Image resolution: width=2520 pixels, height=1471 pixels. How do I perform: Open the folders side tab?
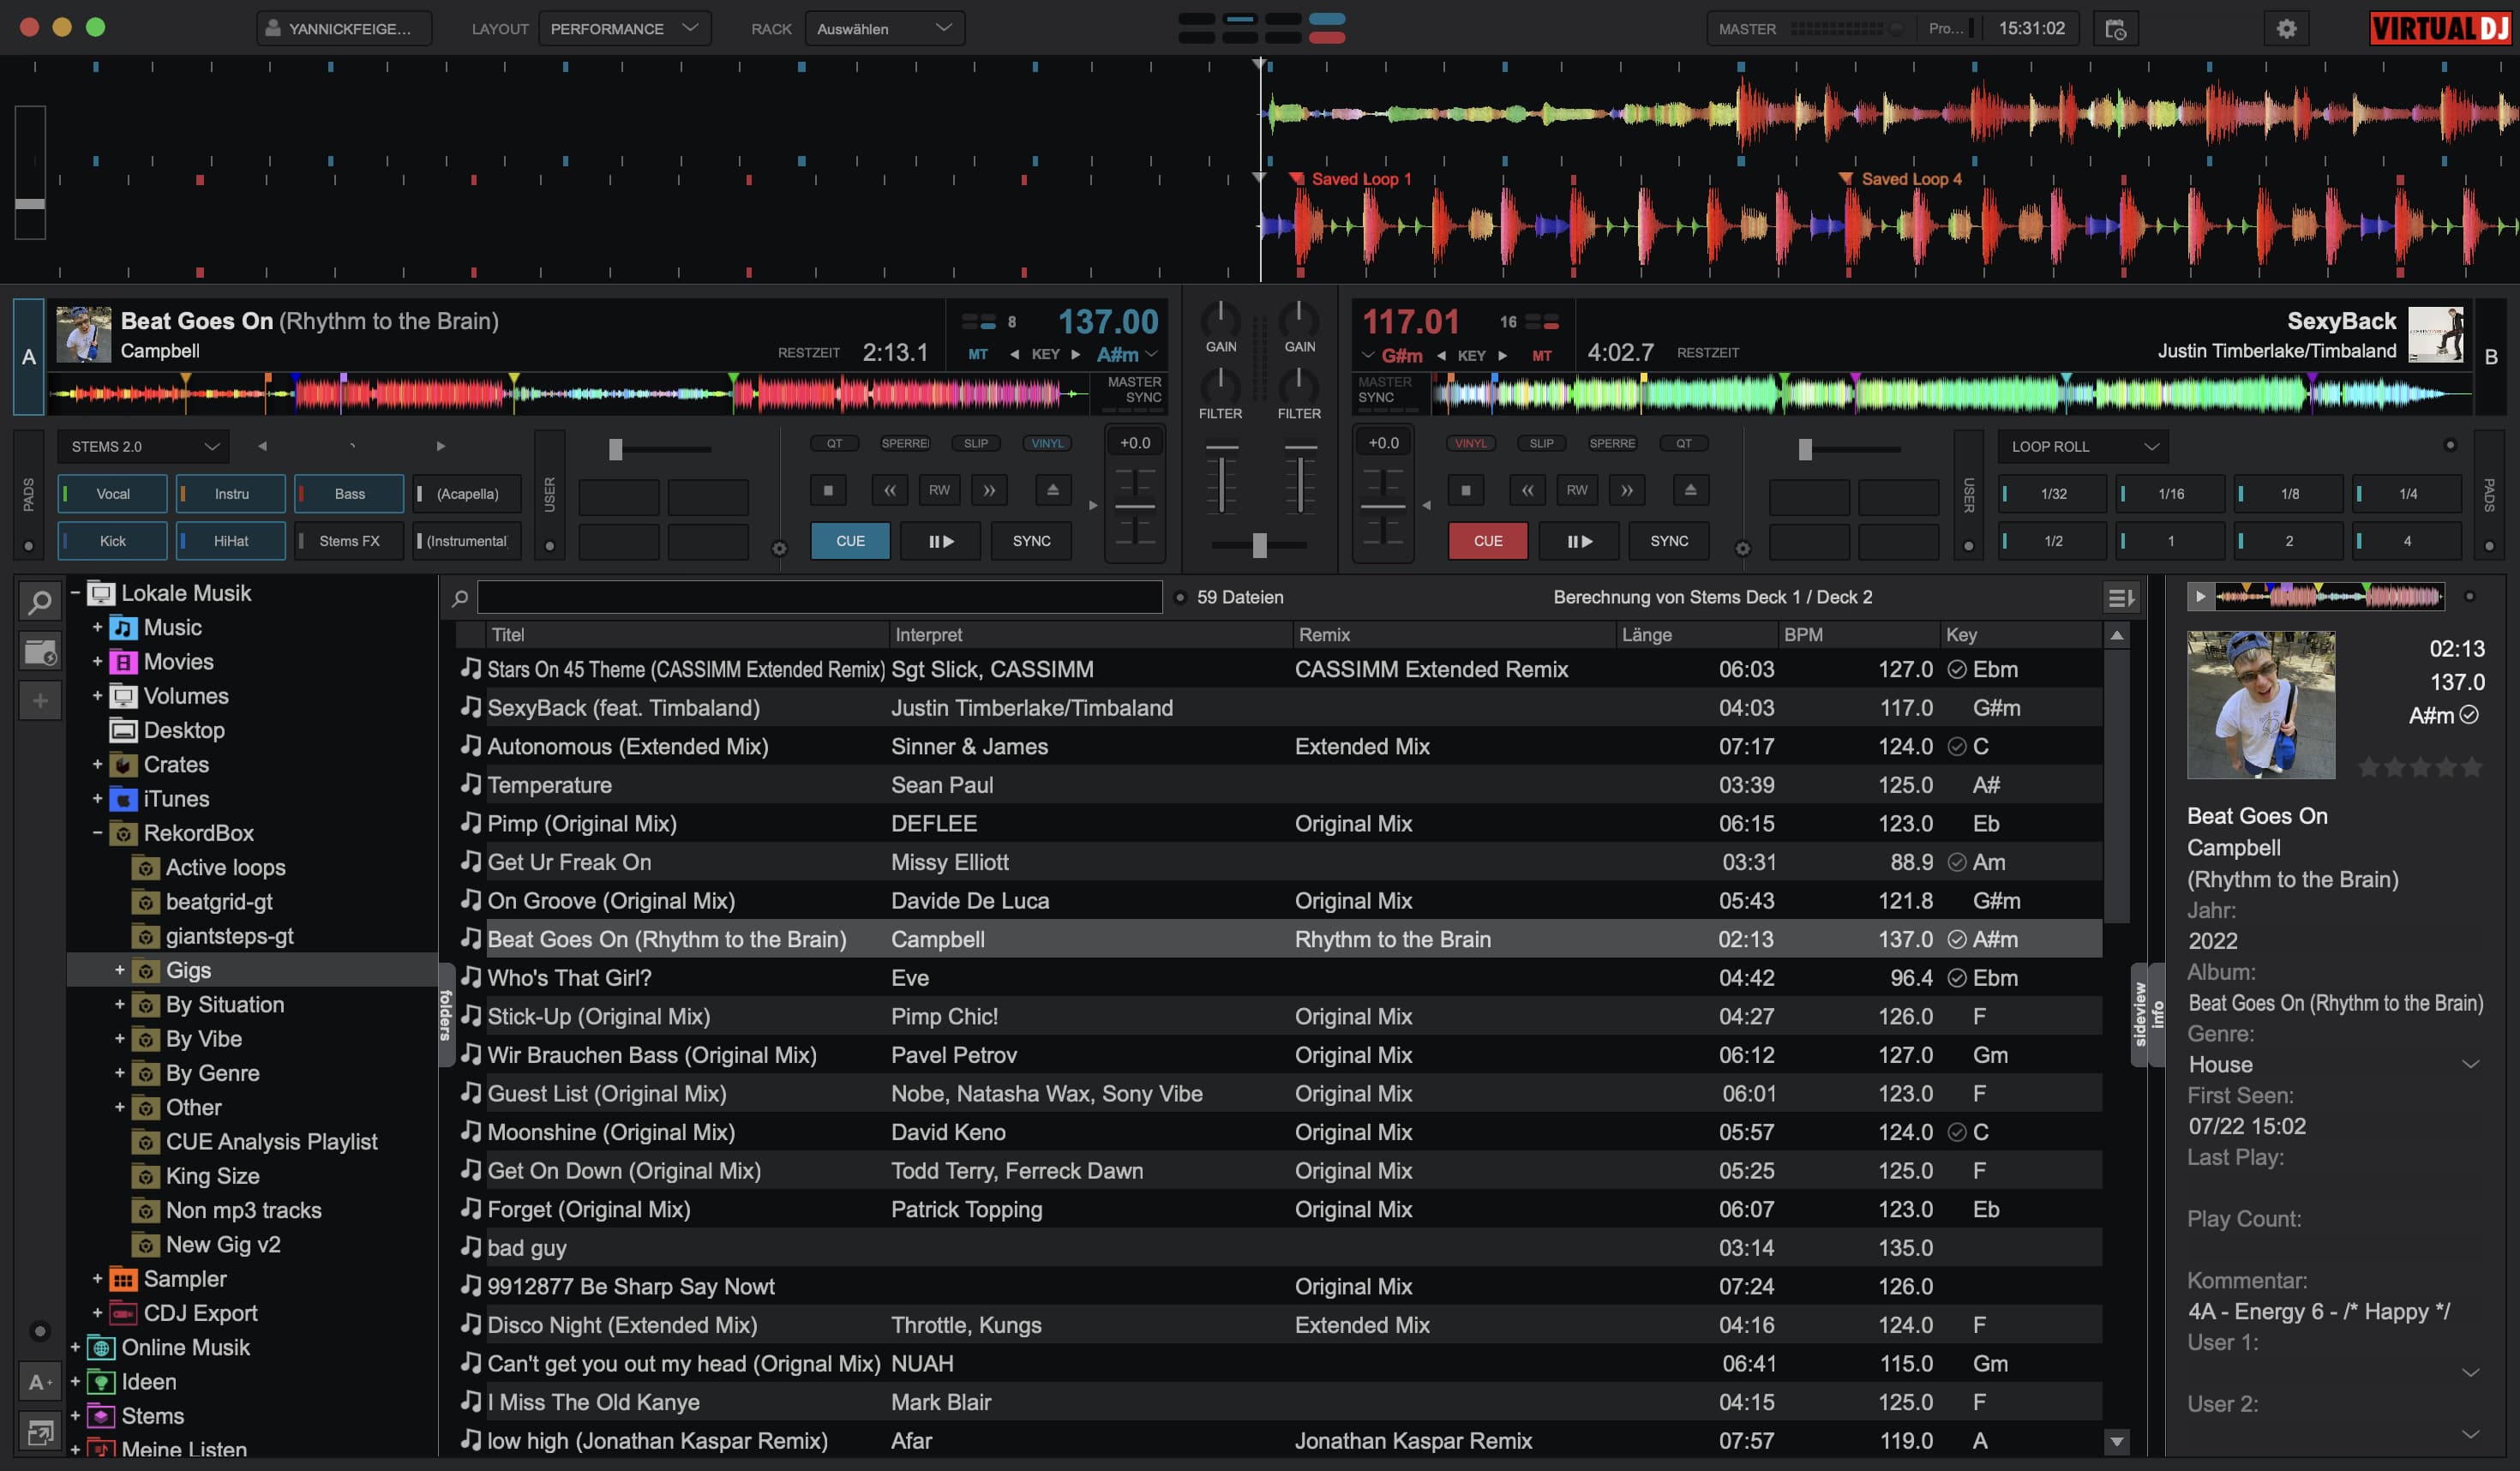446,1015
